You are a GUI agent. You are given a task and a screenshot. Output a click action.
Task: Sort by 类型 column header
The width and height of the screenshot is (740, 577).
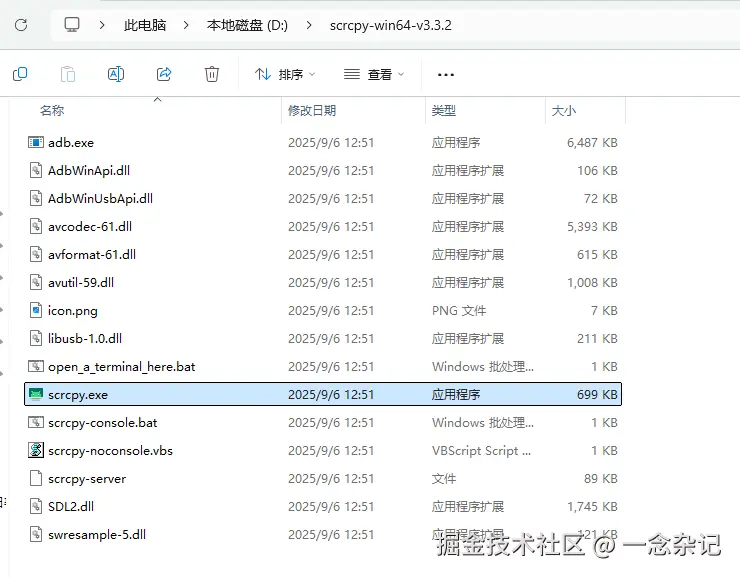pyautogui.click(x=444, y=110)
